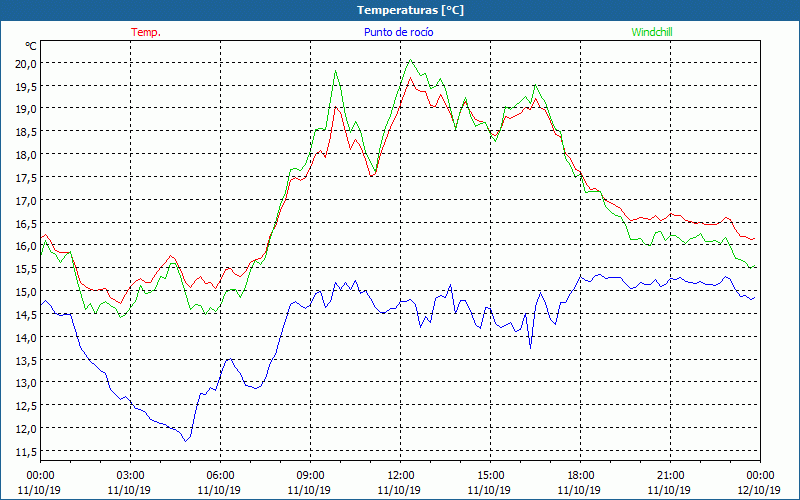Image resolution: width=800 pixels, height=500 pixels.
Task: Click the 19,0 y-axis value
Action: 27,109
